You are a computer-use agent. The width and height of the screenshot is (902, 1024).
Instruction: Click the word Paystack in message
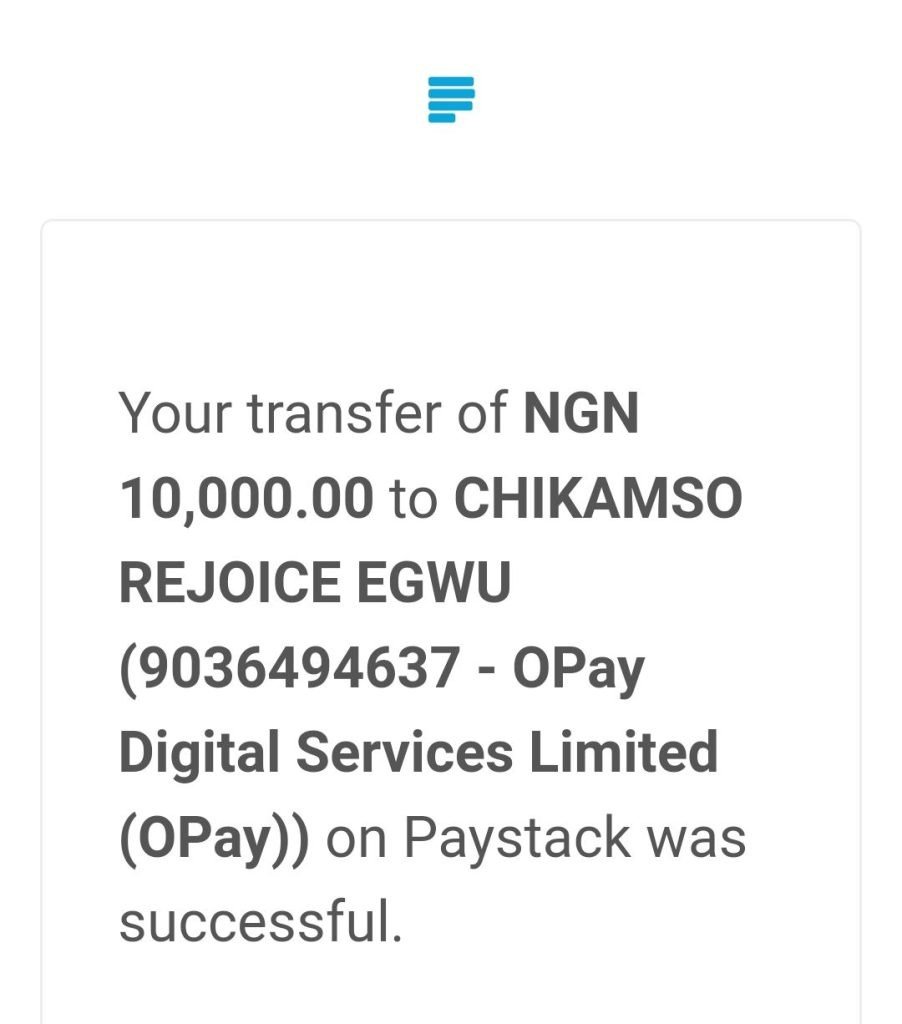(517, 840)
